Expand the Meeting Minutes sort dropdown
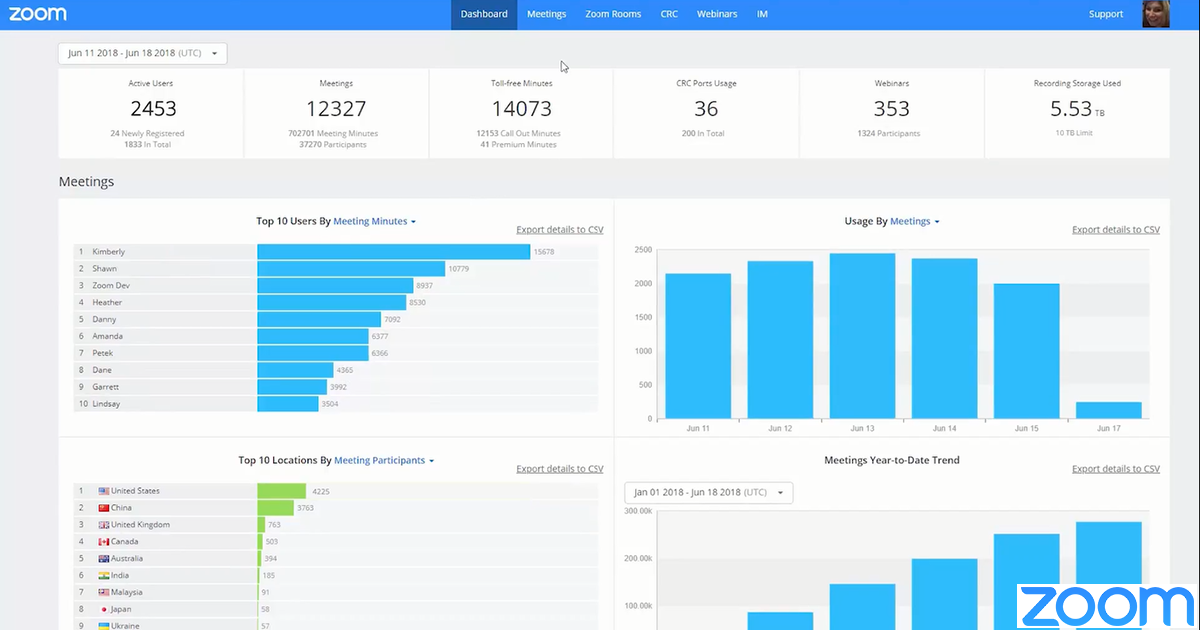Image resolution: width=1200 pixels, height=630 pixels. tap(374, 221)
